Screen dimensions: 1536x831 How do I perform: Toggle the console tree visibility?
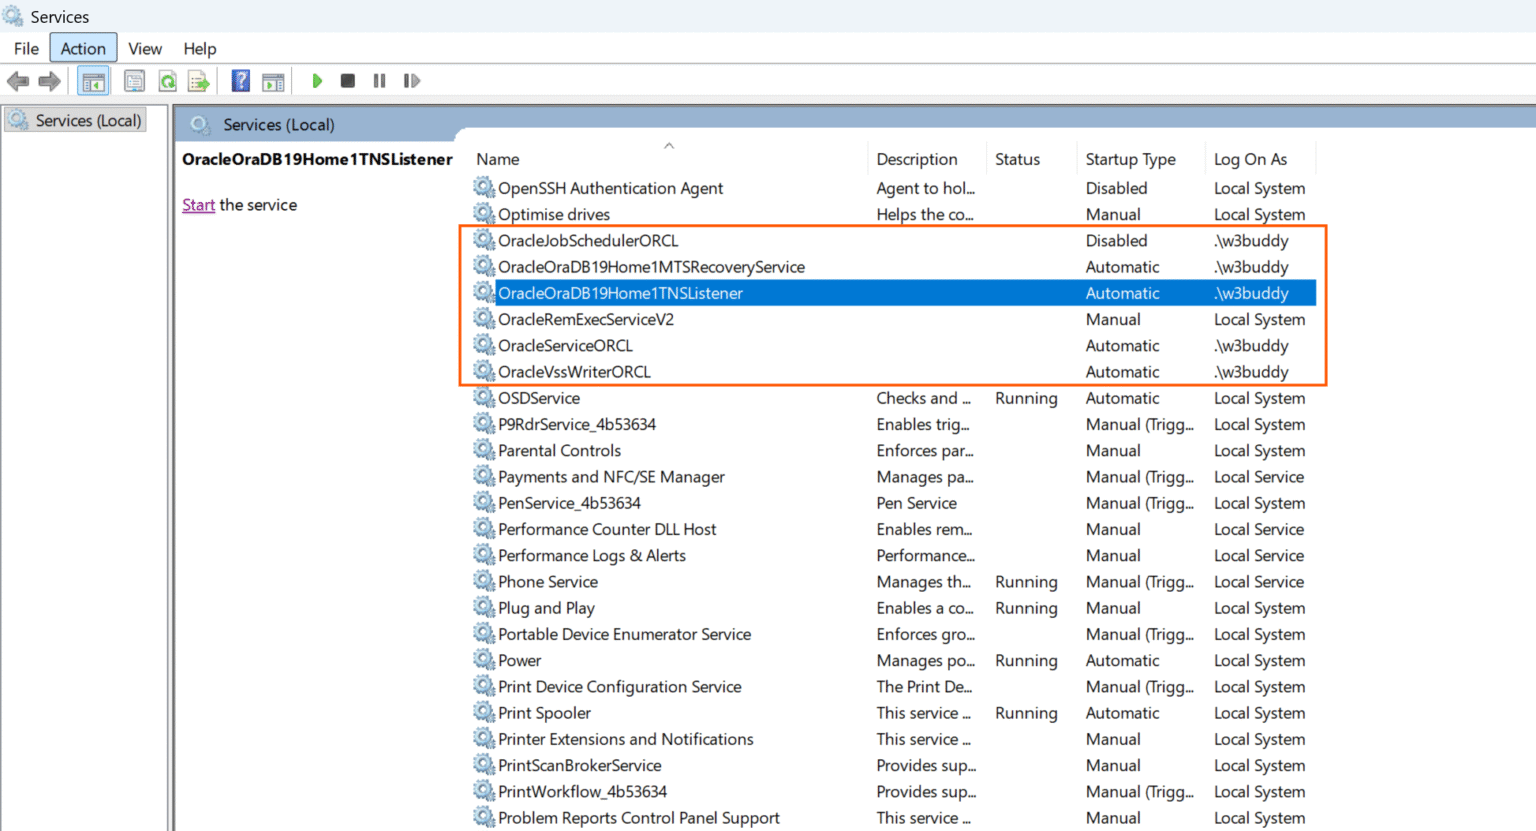tap(92, 81)
